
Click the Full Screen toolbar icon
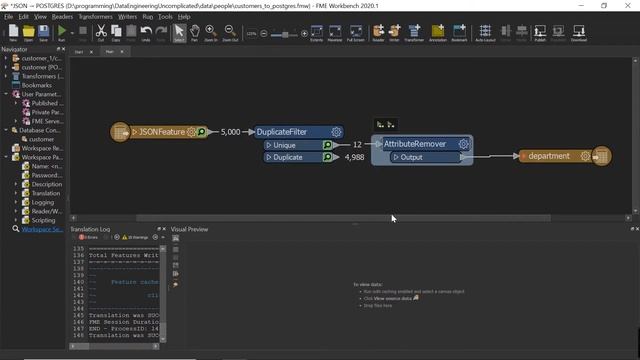[356, 33]
